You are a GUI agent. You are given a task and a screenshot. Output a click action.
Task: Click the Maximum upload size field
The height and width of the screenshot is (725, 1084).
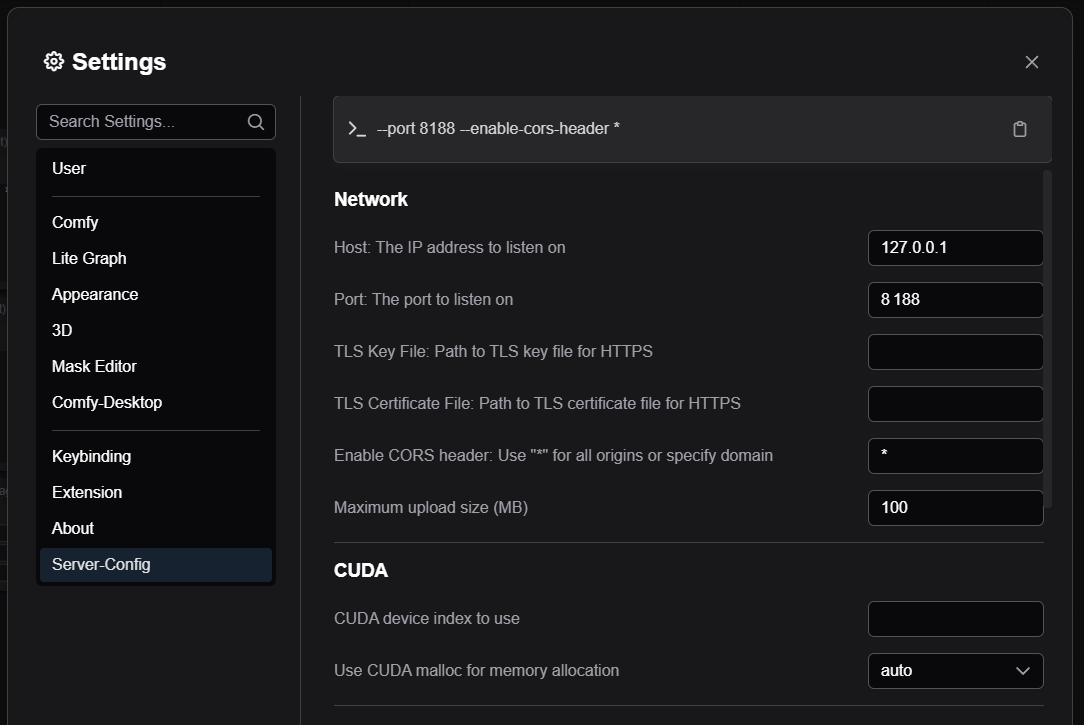click(954, 508)
